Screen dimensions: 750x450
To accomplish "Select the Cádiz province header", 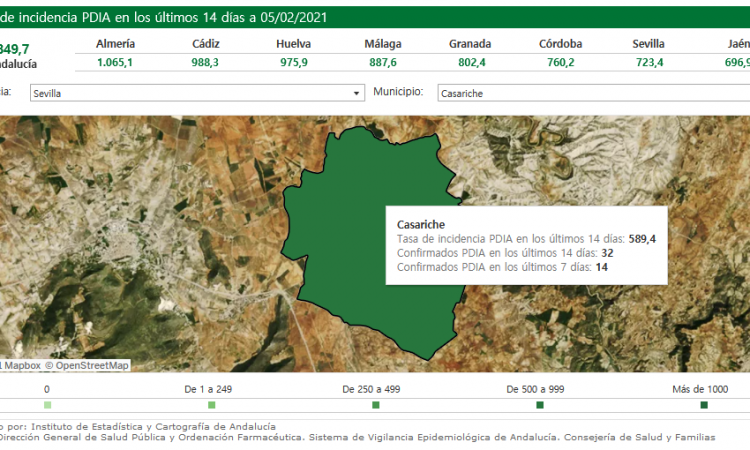I will tap(206, 44).
